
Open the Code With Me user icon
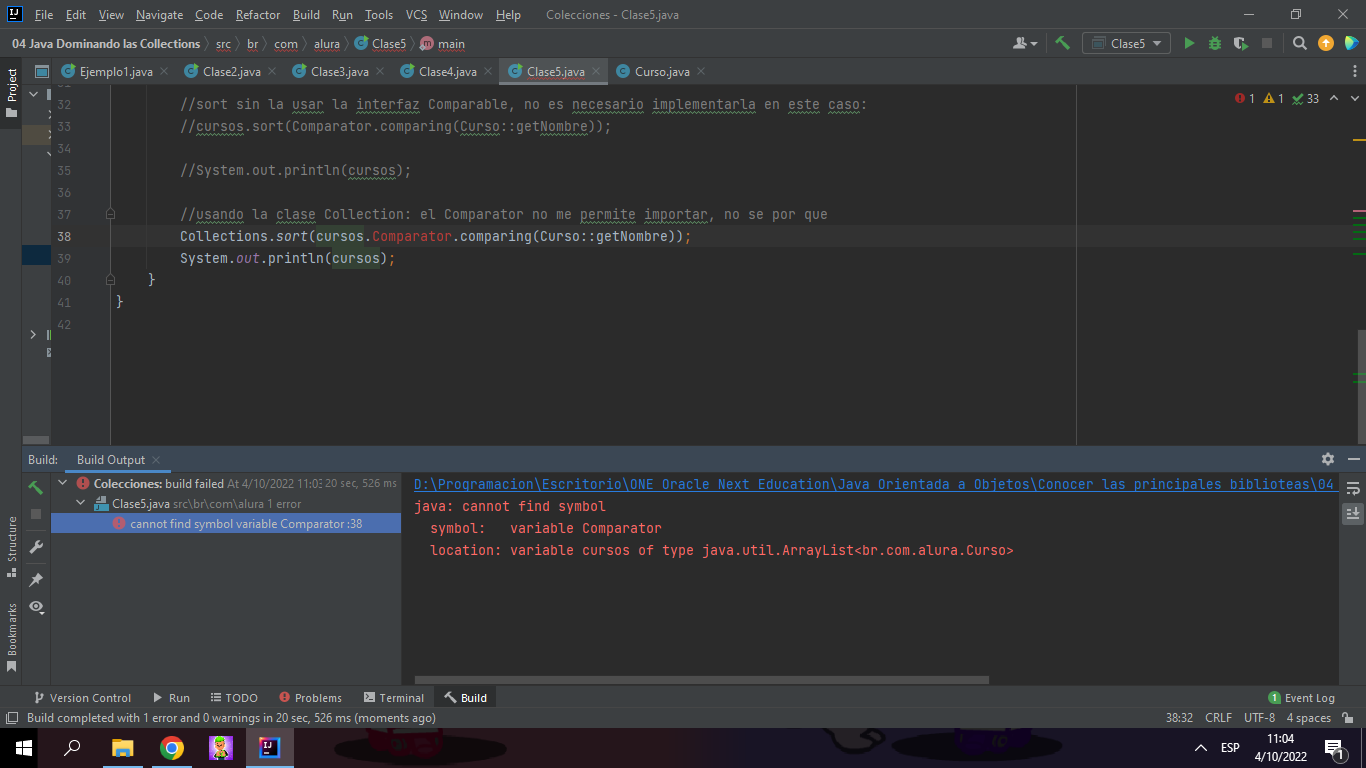click(x=1024, y=43)
